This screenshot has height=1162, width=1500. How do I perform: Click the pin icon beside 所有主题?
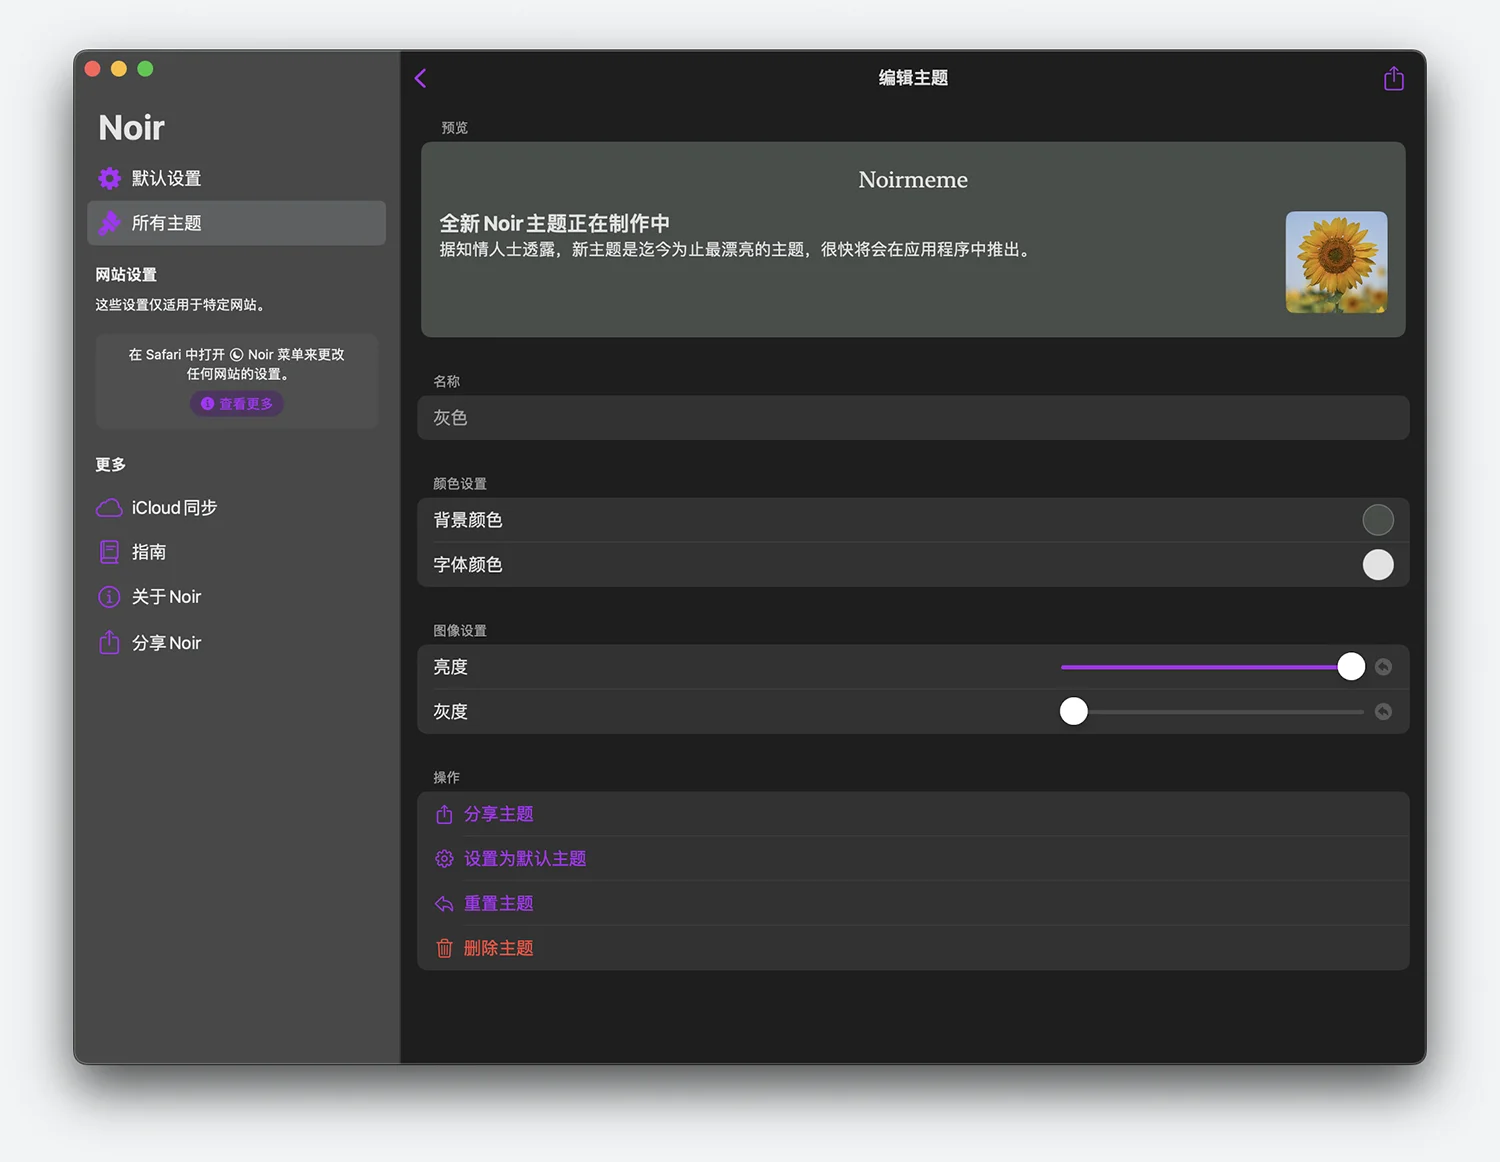tap(109, 223)
